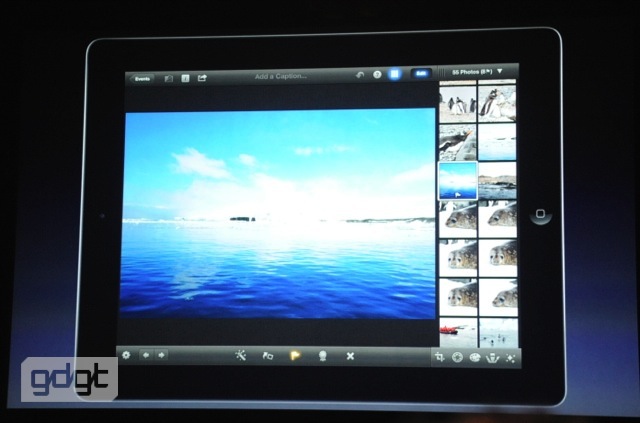Viewport: 640px width, 423px height.
Task: Open the share icon menu
Action: 203,77
